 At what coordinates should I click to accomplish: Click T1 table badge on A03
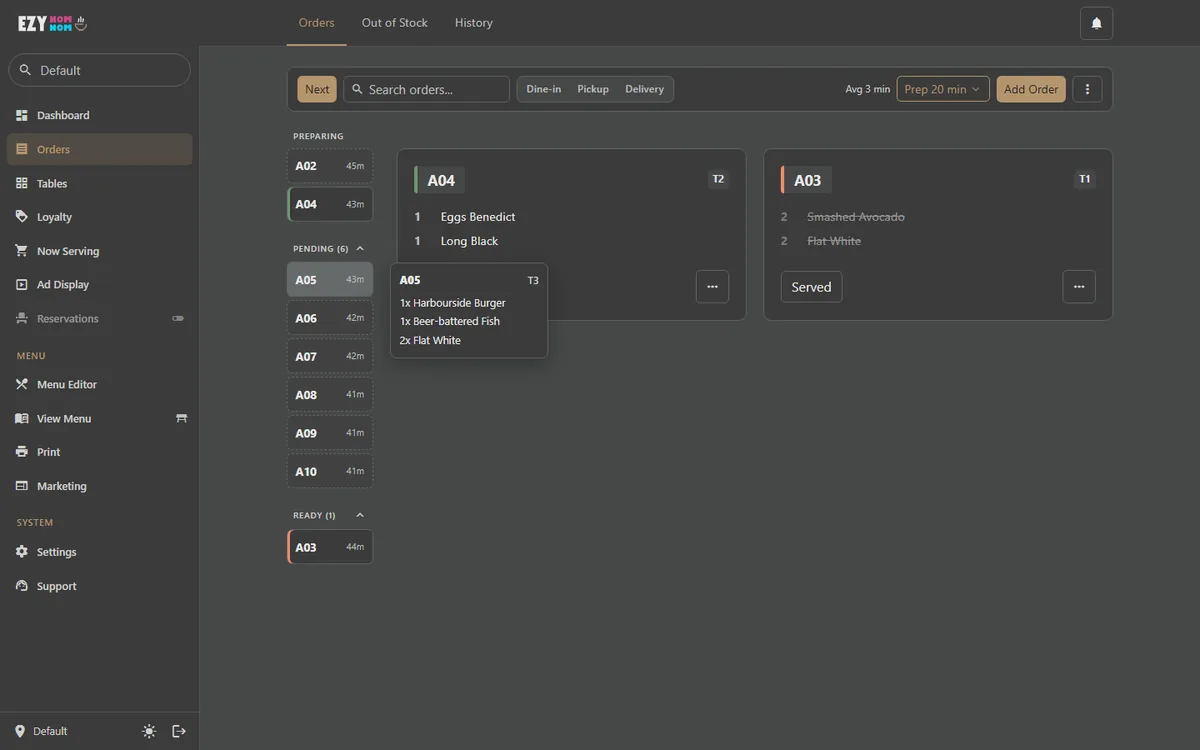[1085, 179]
